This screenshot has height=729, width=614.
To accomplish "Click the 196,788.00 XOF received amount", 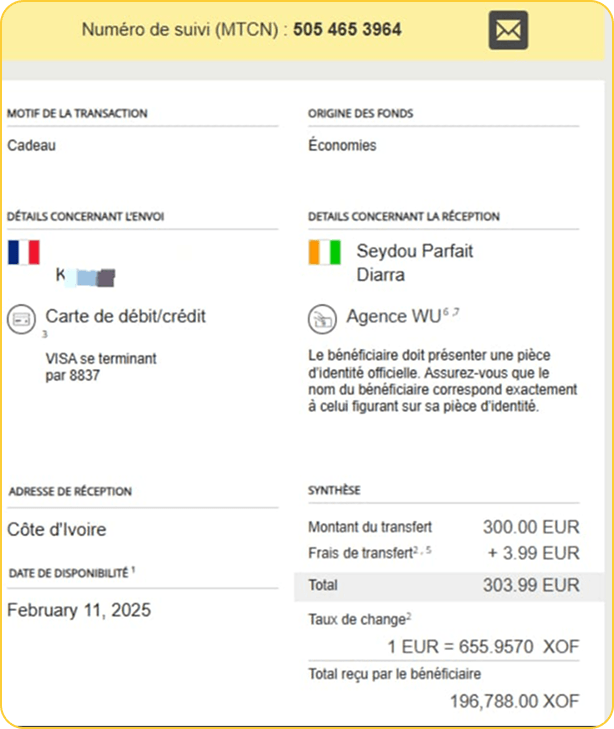I will [514, 702].
